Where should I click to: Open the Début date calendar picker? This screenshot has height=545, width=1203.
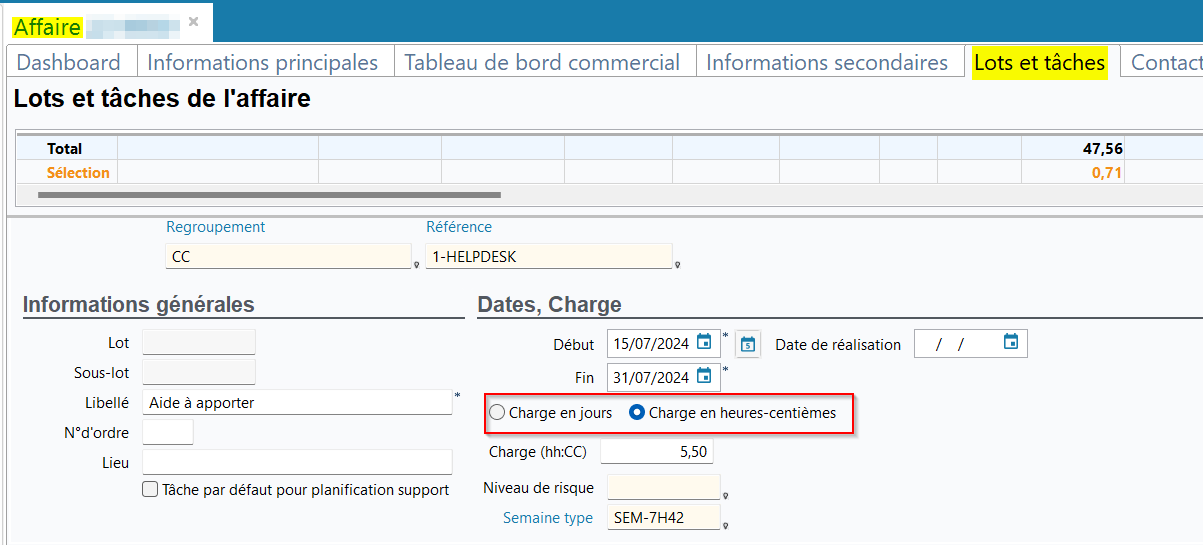tap(704, 343)
